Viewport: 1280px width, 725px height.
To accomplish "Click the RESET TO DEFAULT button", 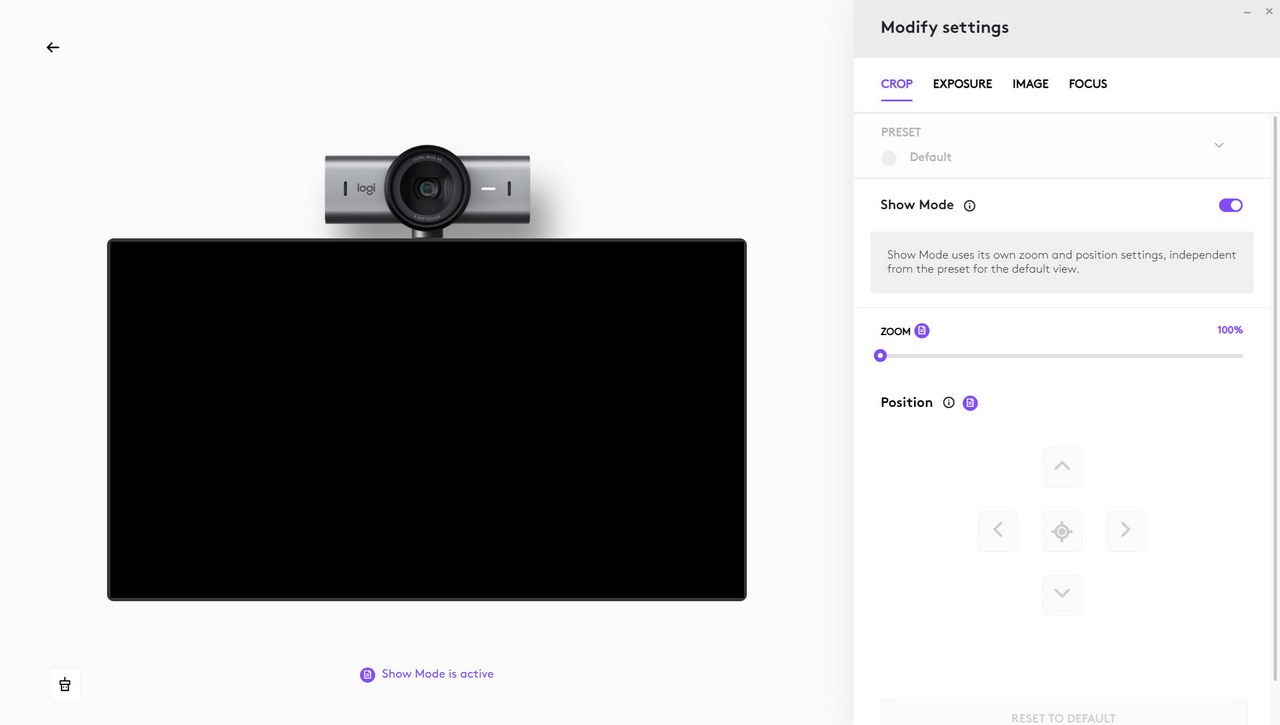I will click(1064, 713).
